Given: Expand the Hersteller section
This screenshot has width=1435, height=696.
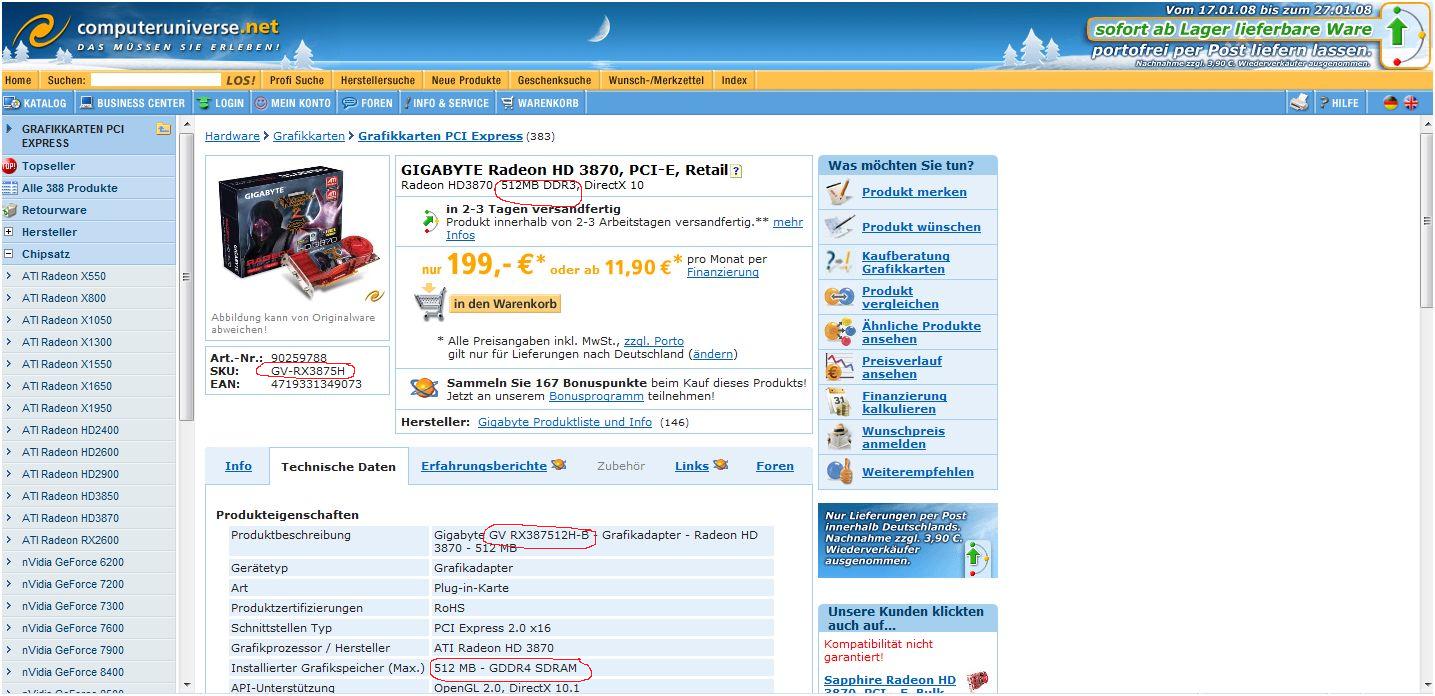Looking at the screenshot, I should (9, 232).
